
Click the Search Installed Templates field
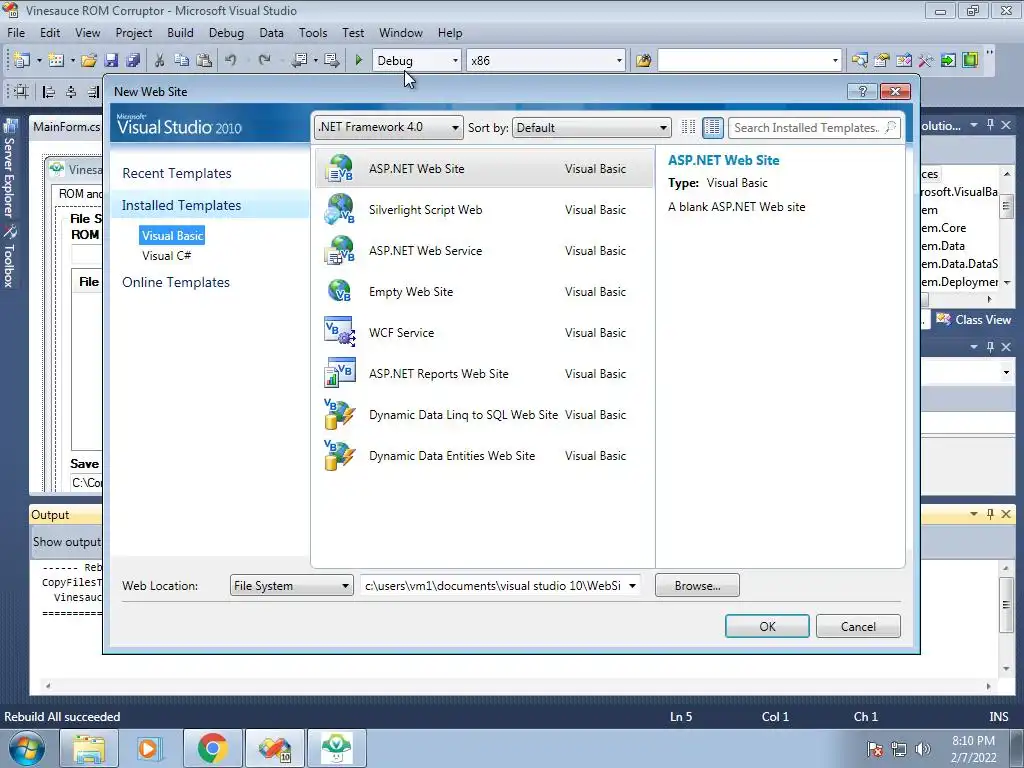814,127
